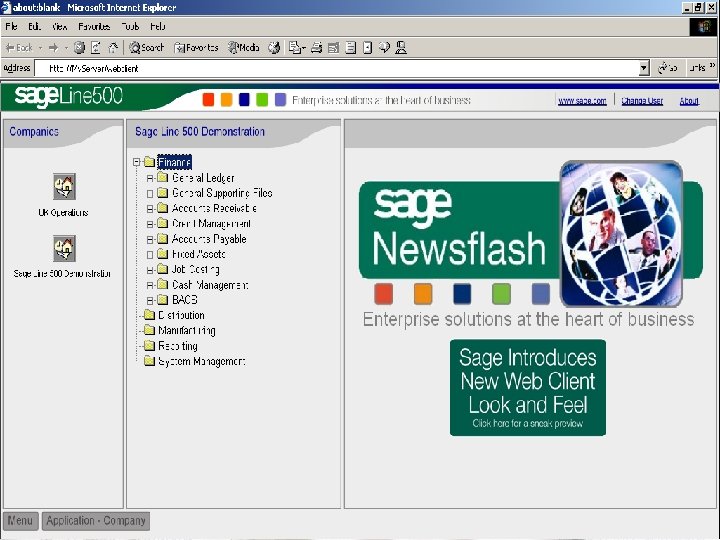Click the Edit page icon next to Print
The width and height of the screenshot is (720, 540).
[333, 47]
